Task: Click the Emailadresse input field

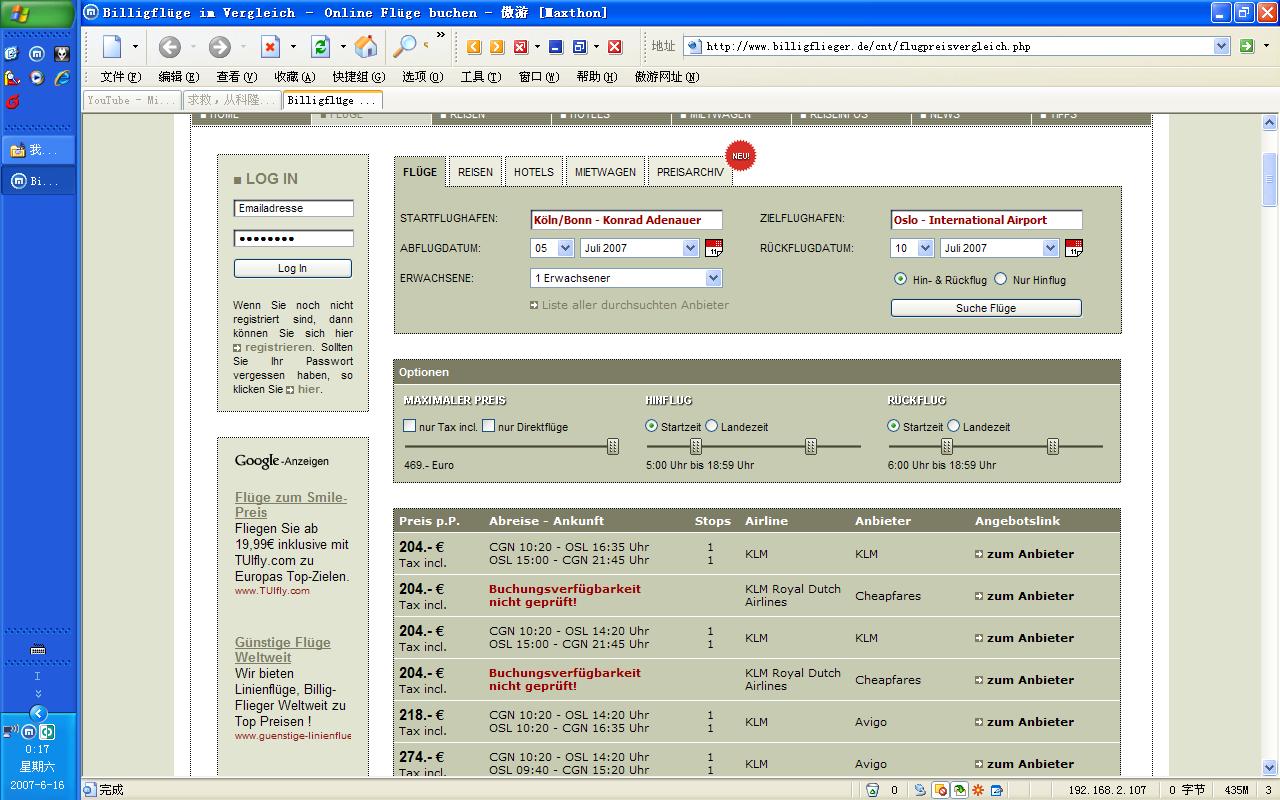Action: [x=293, y=208]
